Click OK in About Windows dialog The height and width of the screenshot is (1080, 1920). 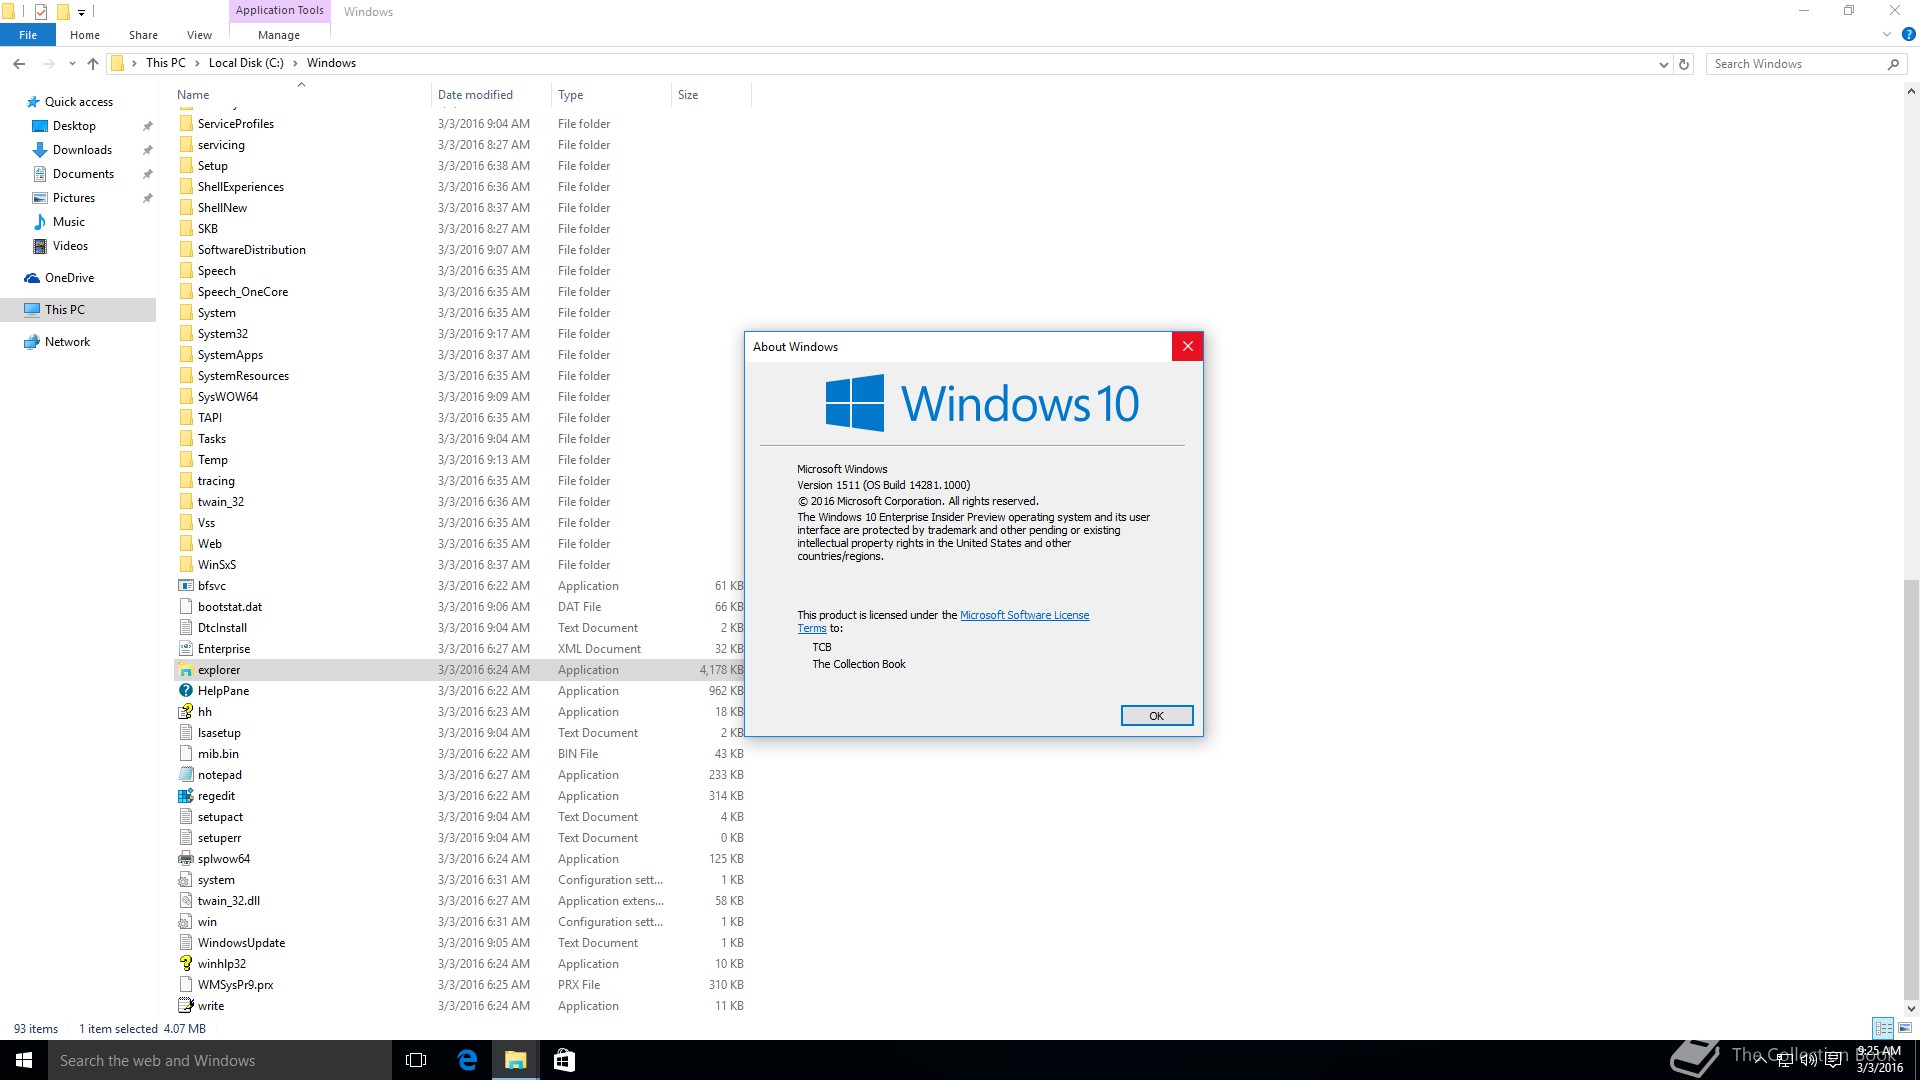point(1157,716)
